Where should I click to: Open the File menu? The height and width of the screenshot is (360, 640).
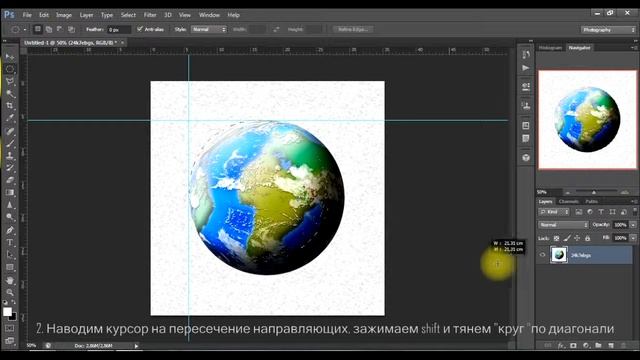click(27, 15)
